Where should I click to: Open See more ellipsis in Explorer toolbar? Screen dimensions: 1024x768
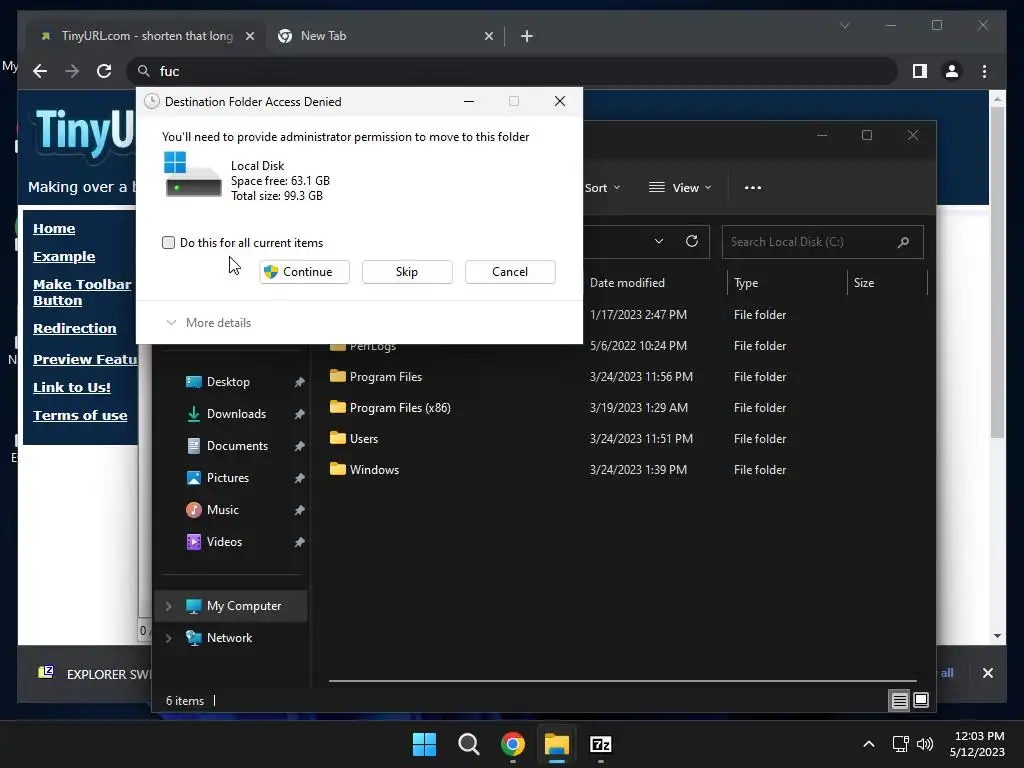pos(752,188)
